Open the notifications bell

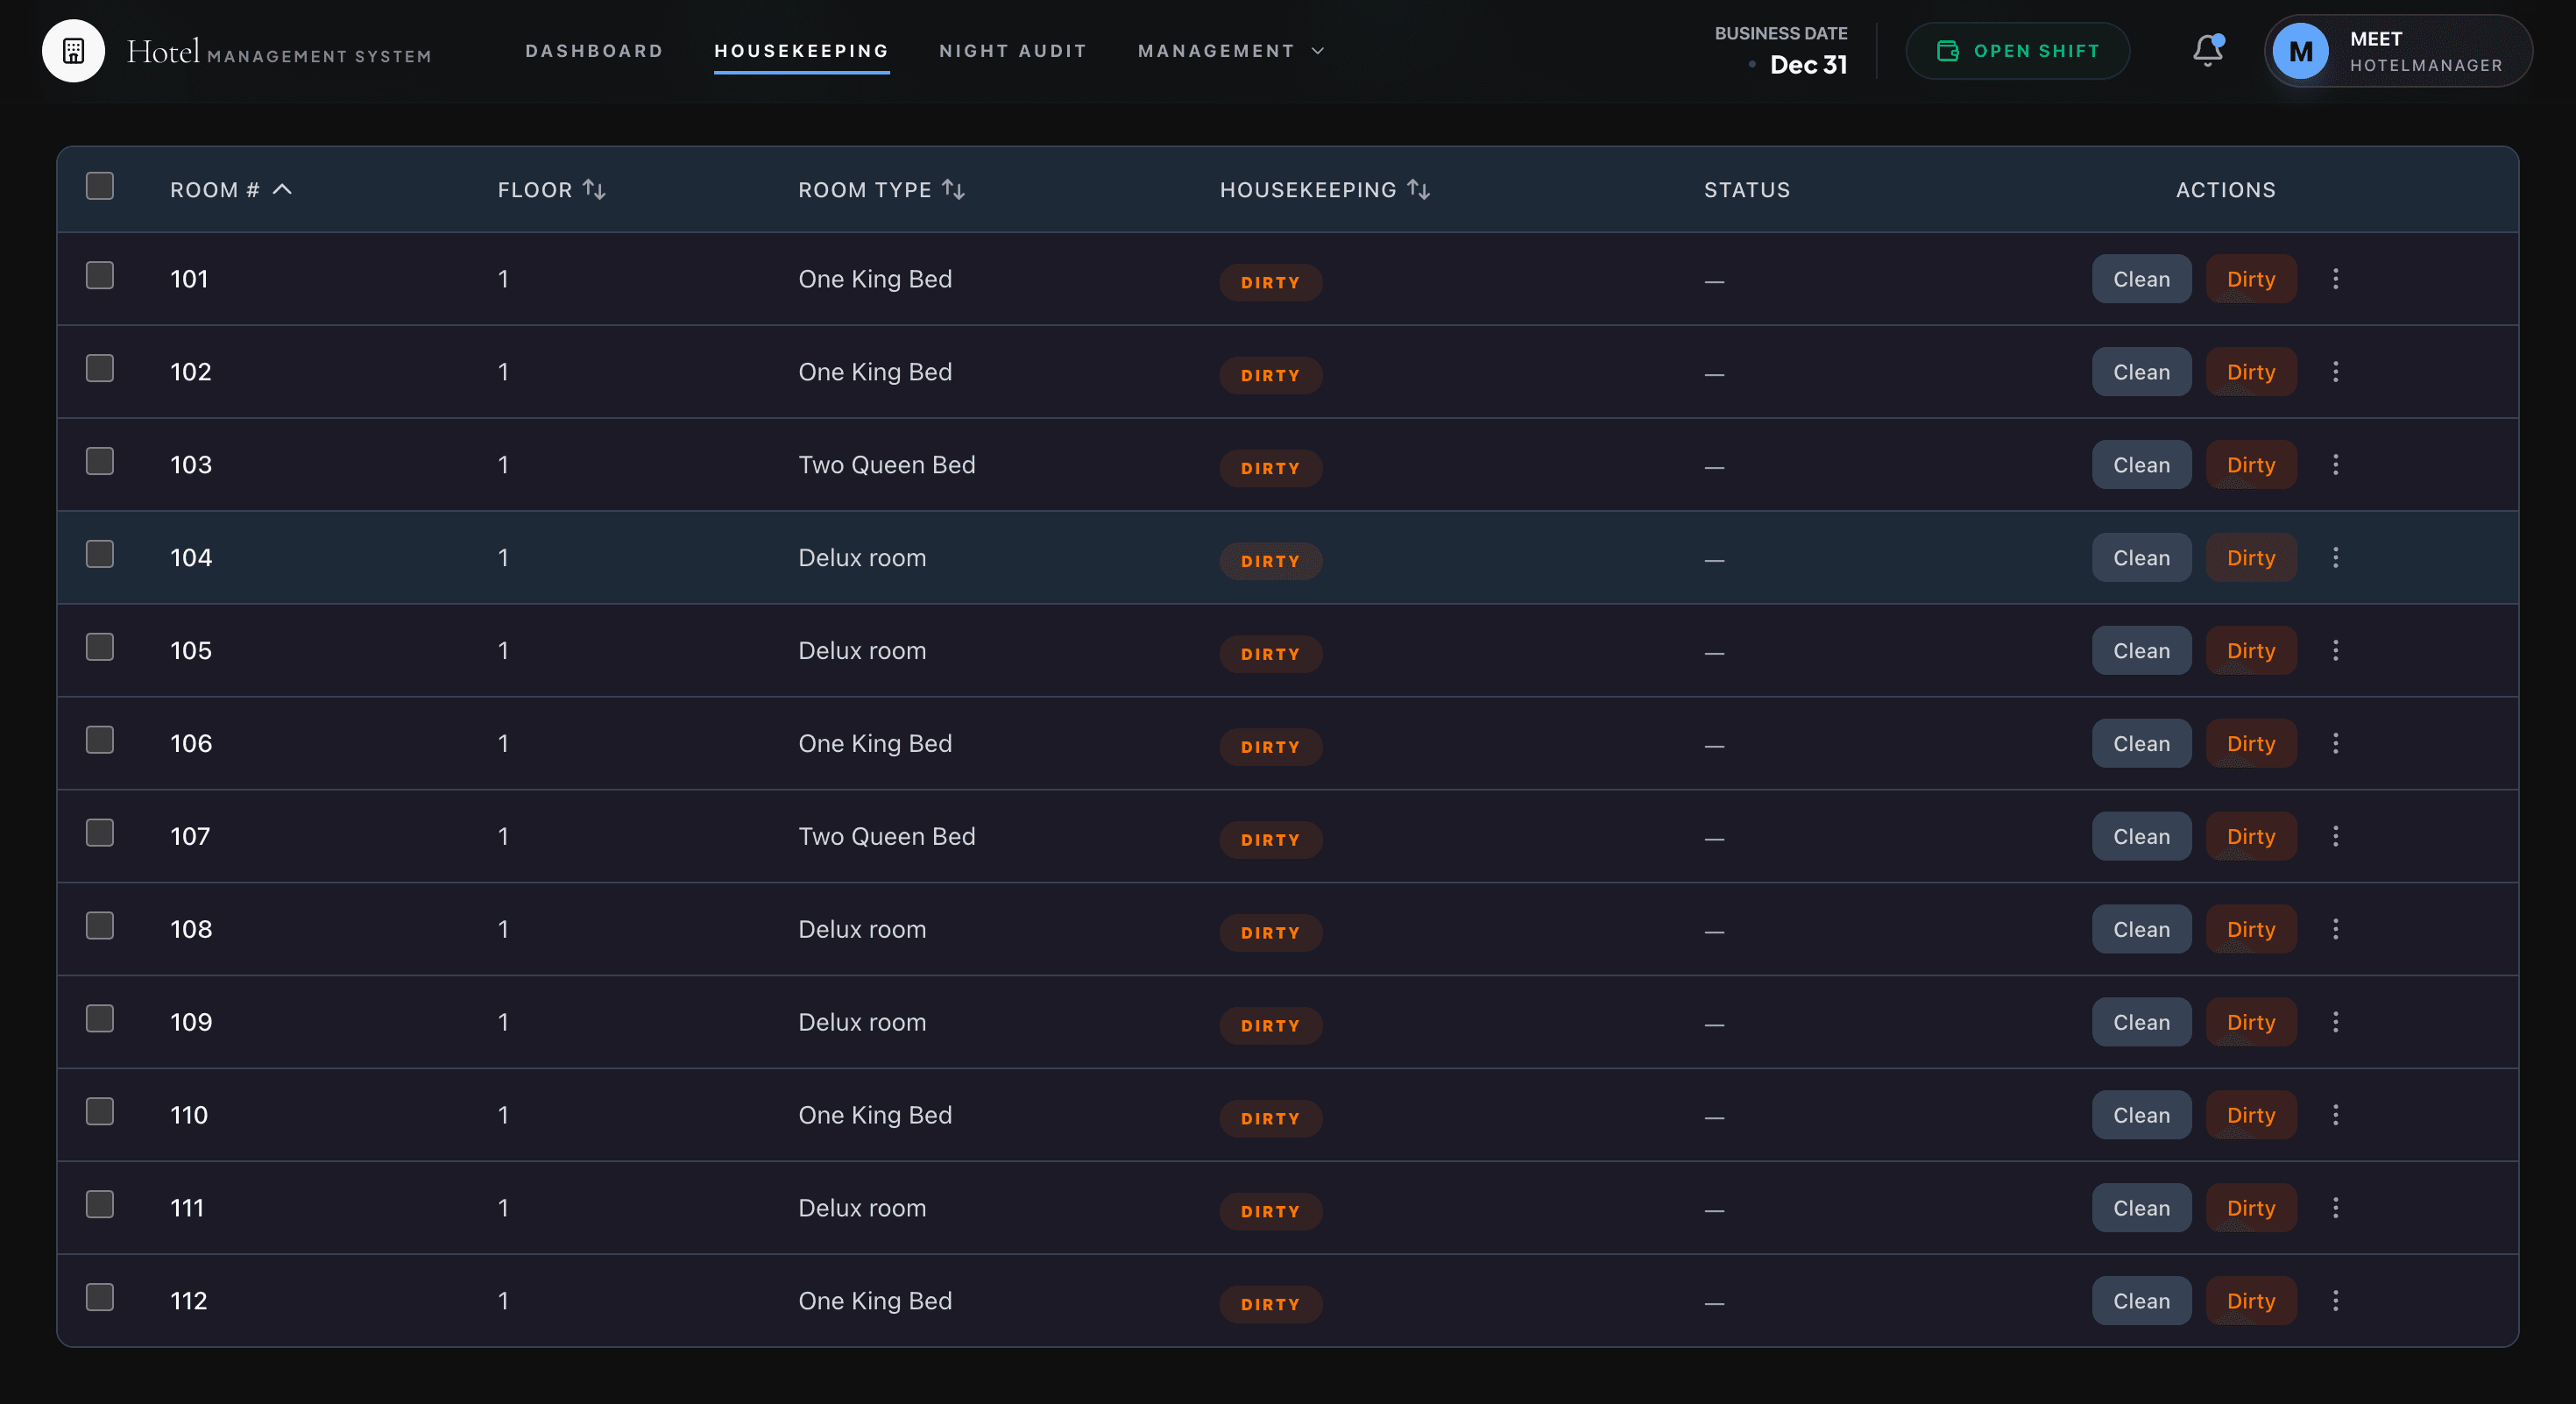[2207, 50]
